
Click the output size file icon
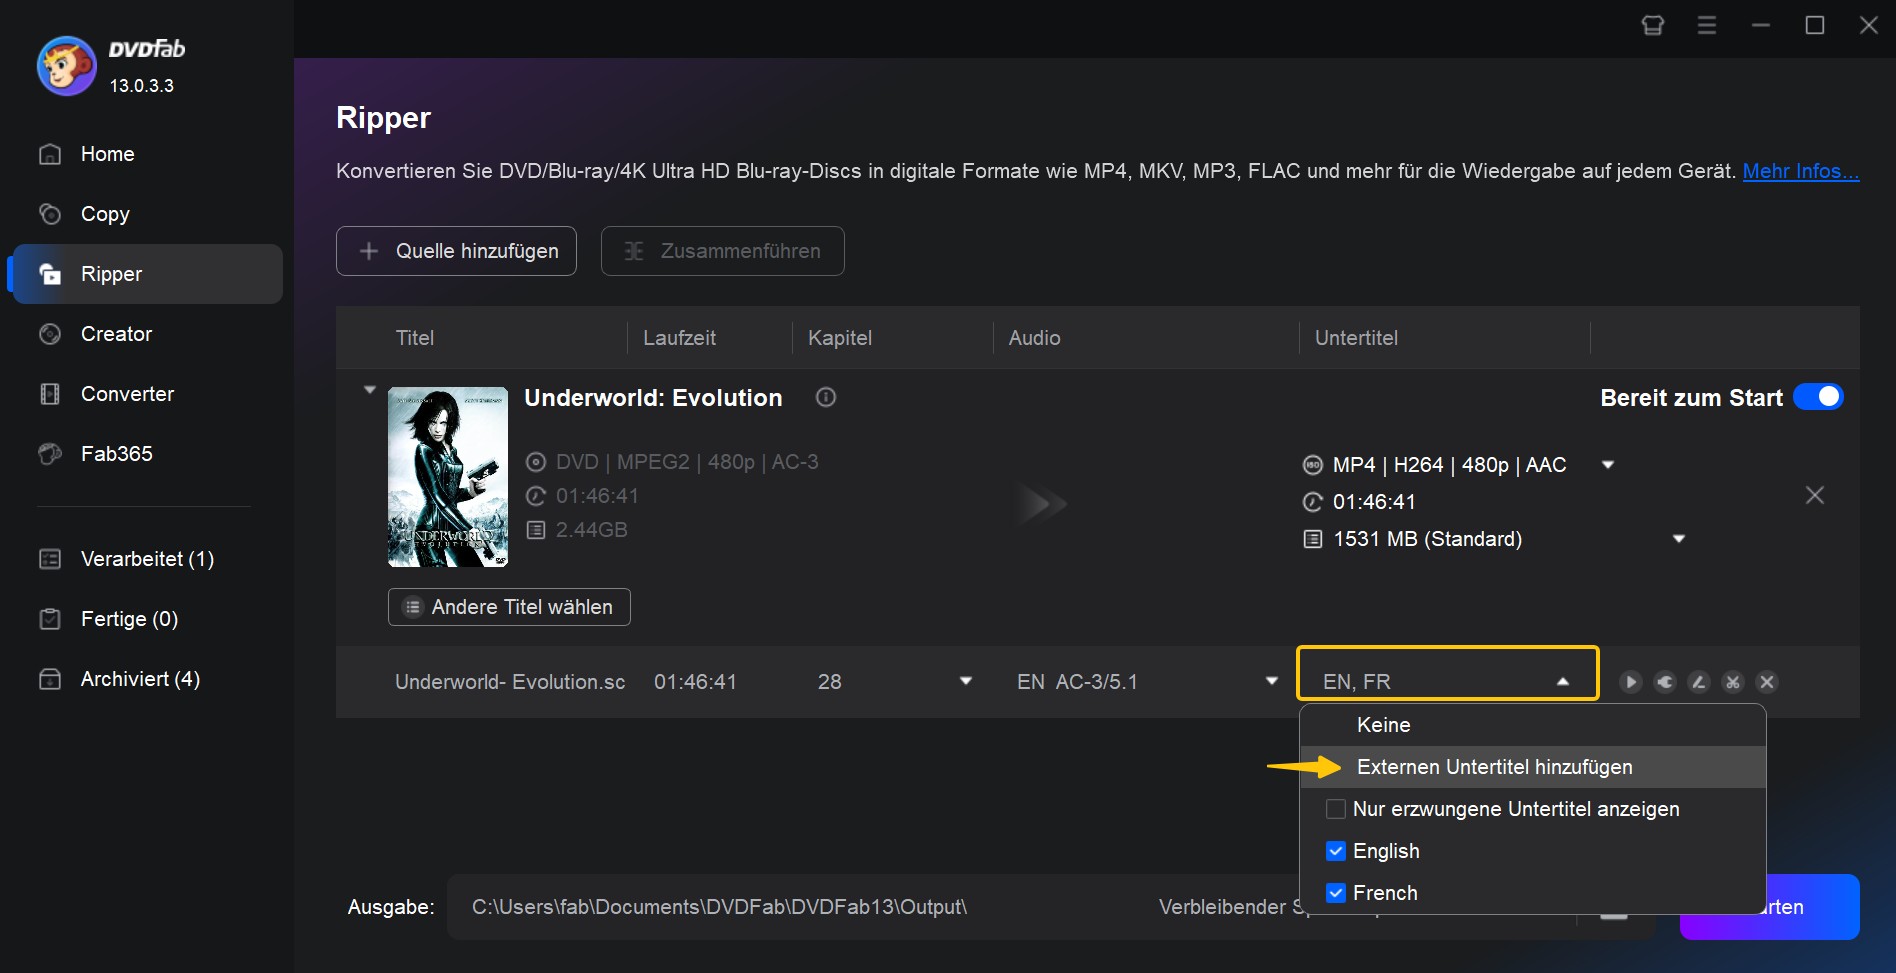click(1313, 539)
